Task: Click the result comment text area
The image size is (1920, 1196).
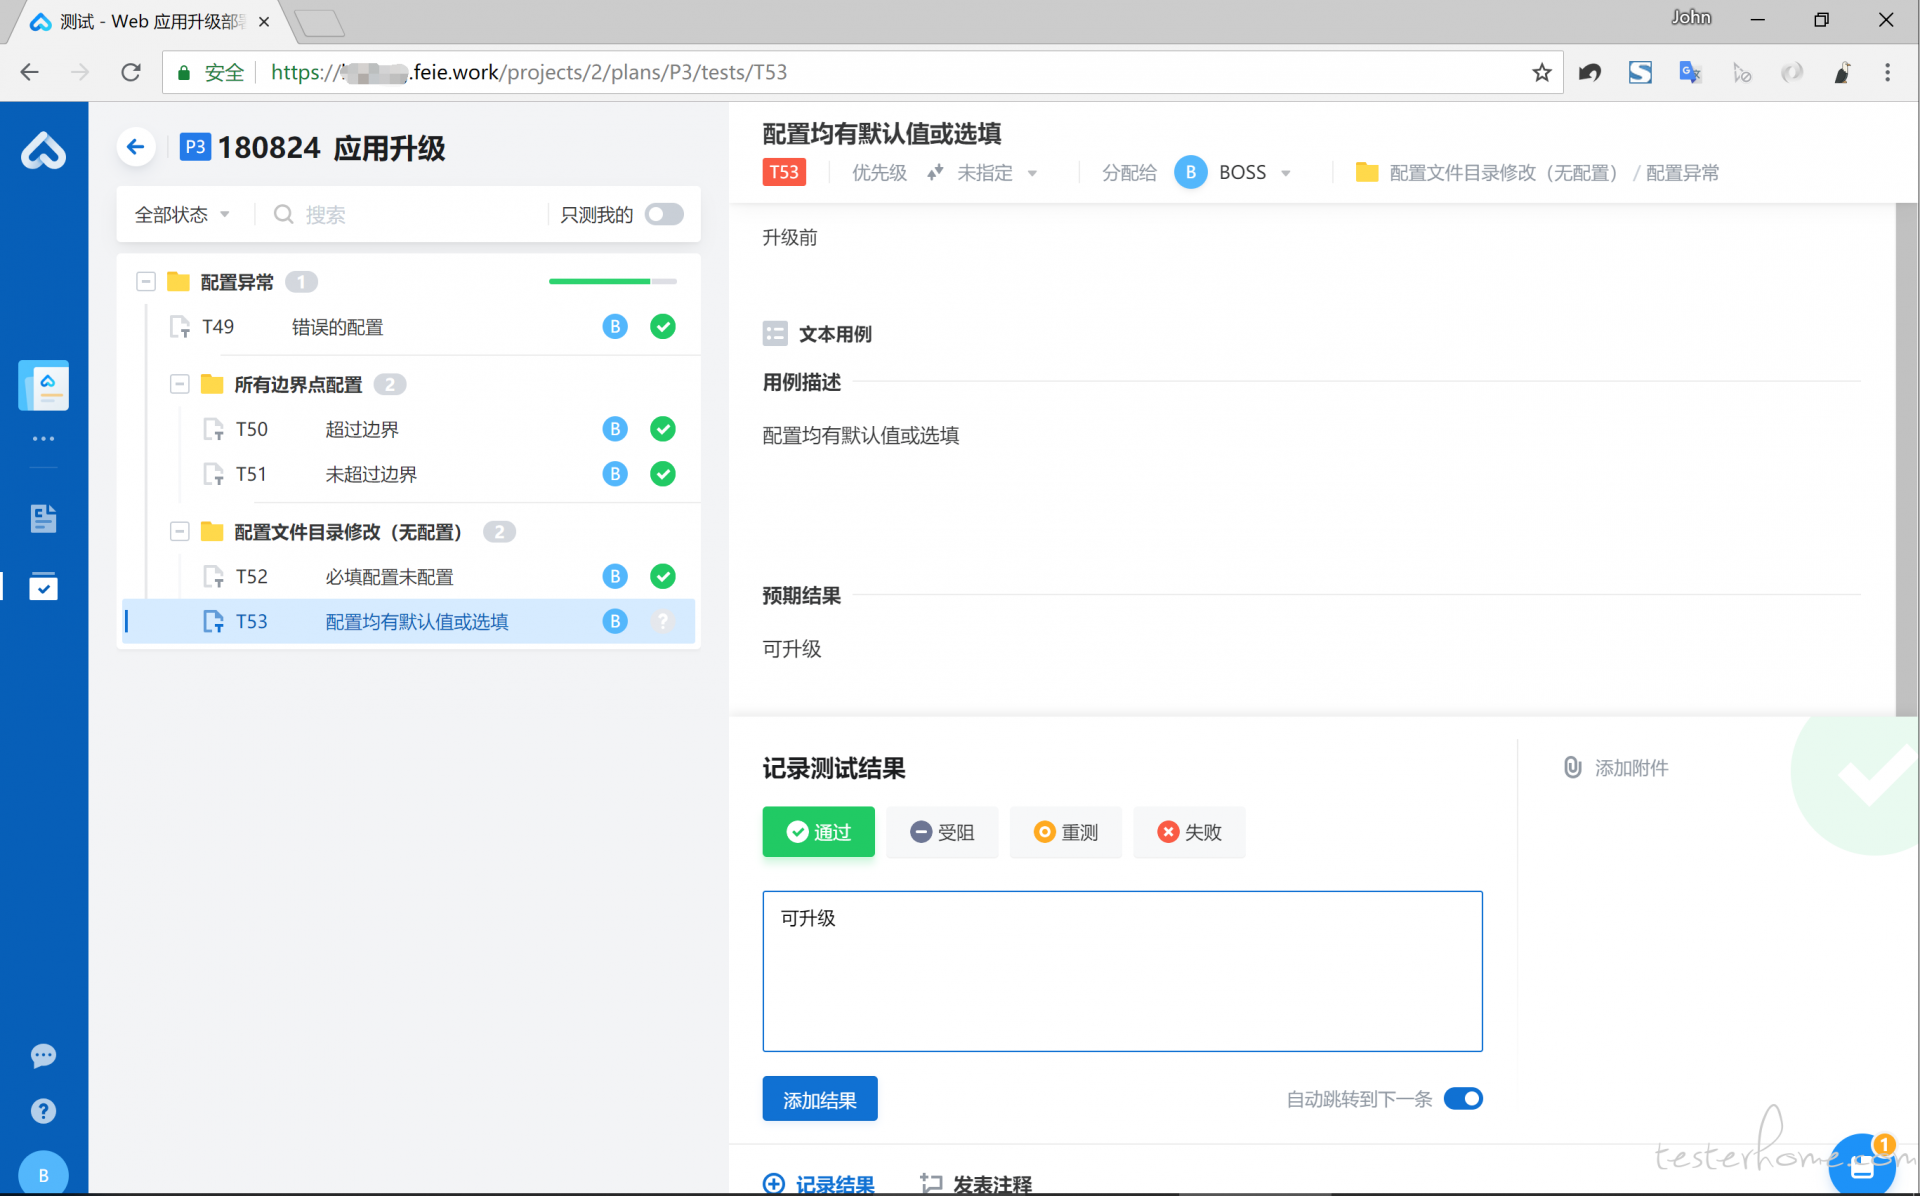Action: click(x=1121, y=970)
